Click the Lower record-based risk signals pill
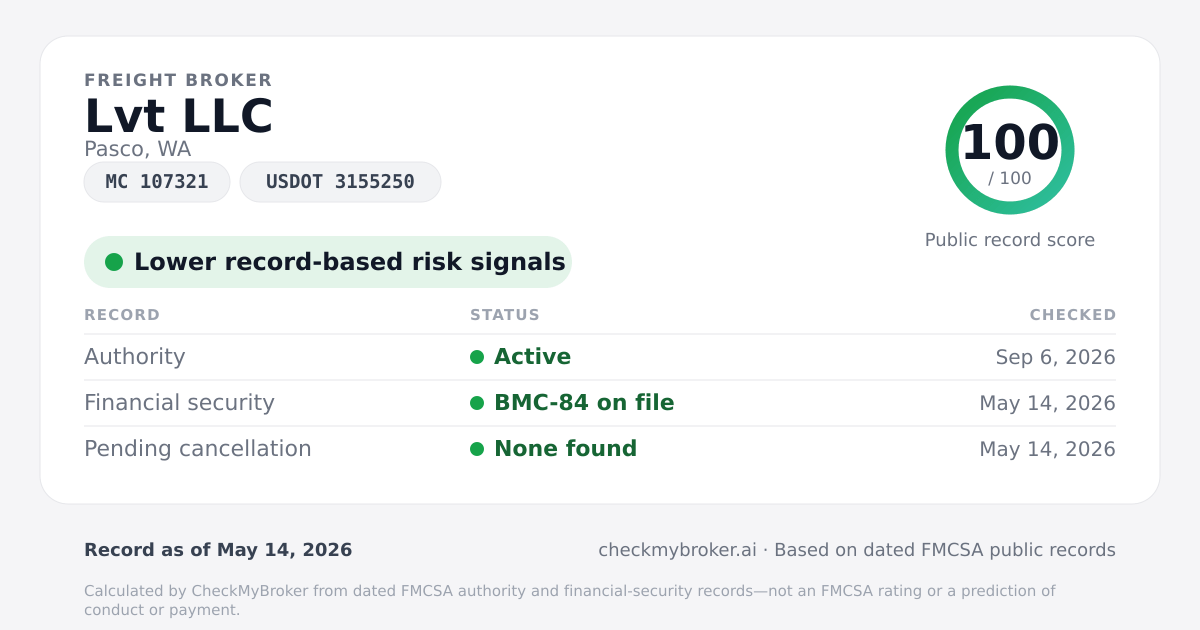The height and width of the screenshot is (630, 1200). [x=327, y=262]
